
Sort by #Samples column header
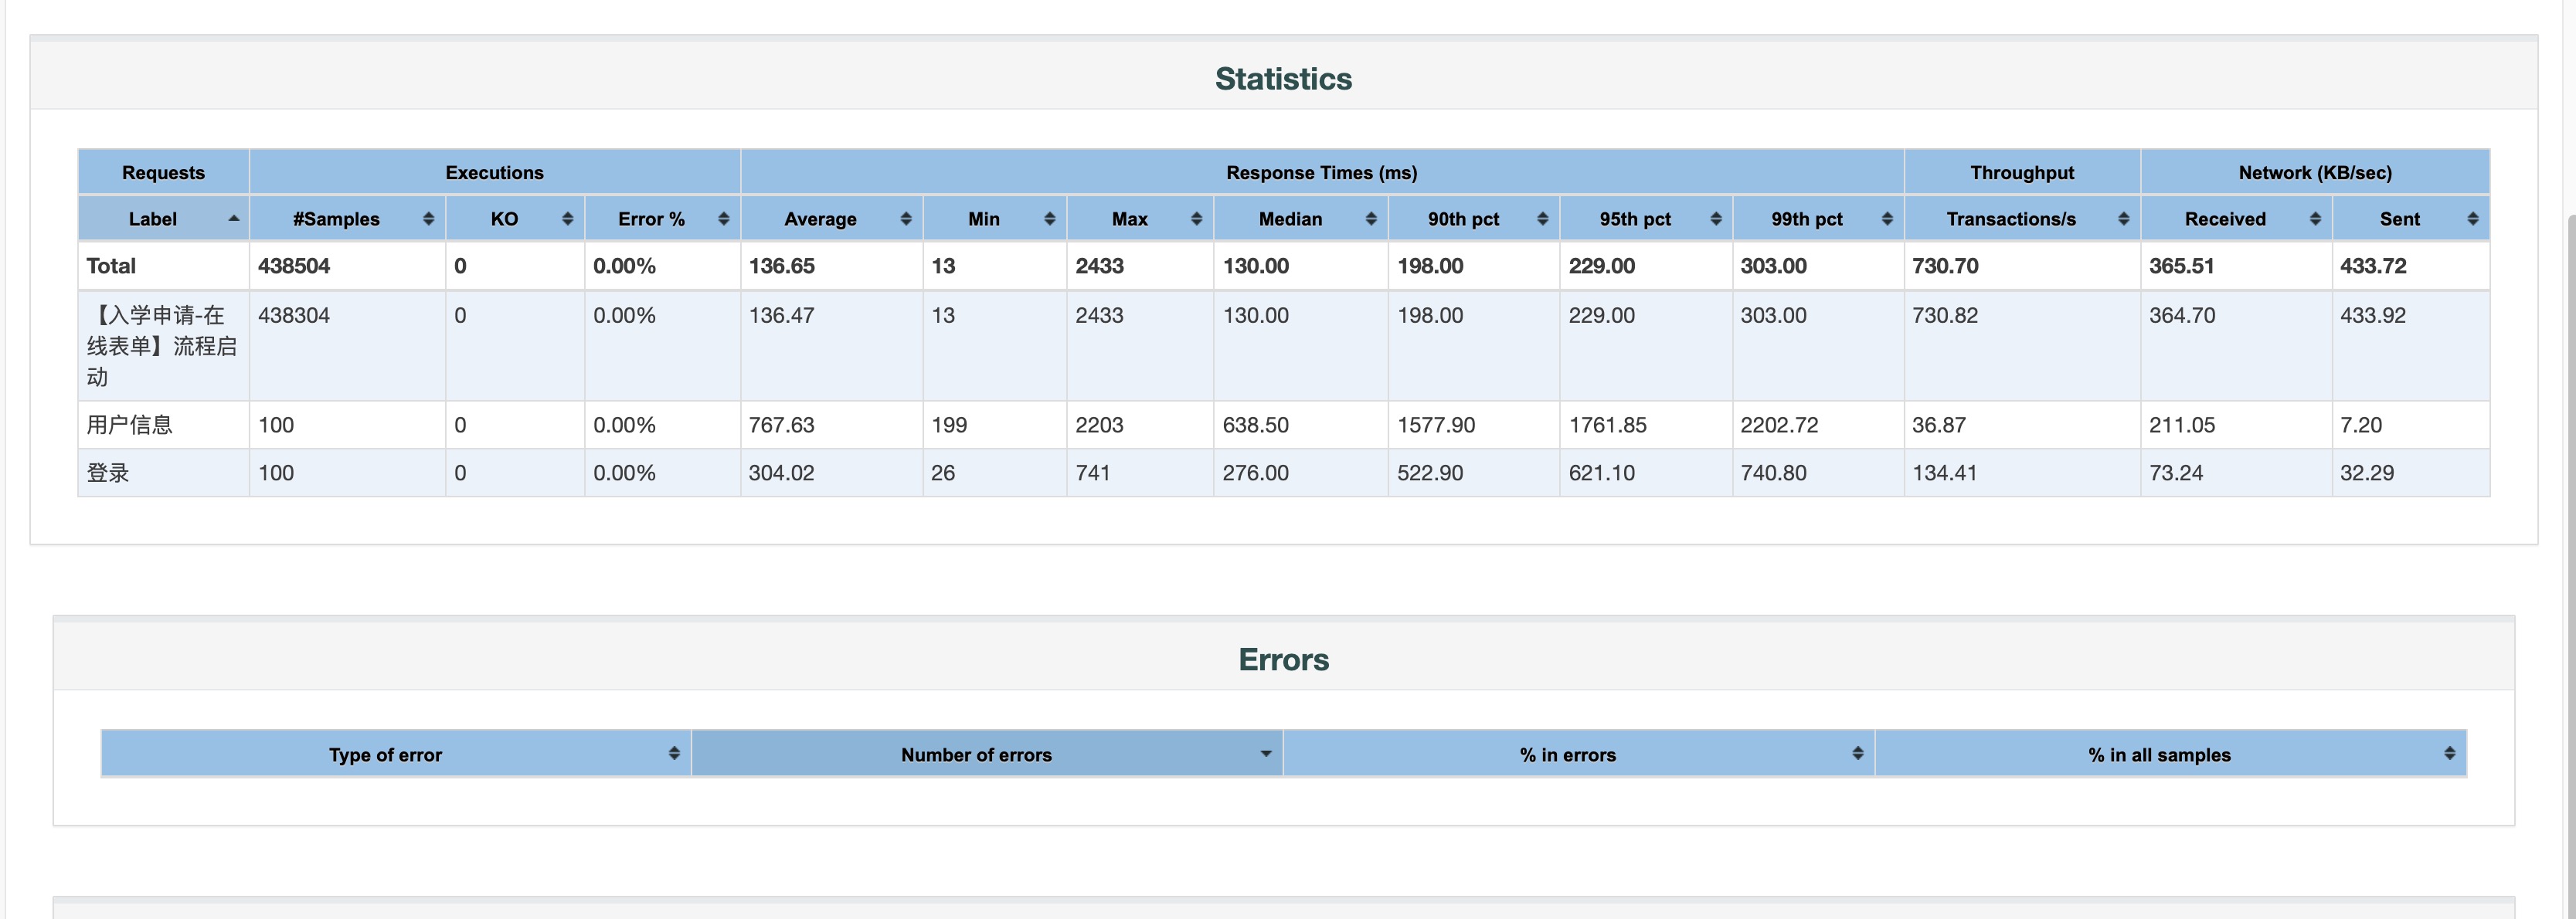tap(347, 219)
